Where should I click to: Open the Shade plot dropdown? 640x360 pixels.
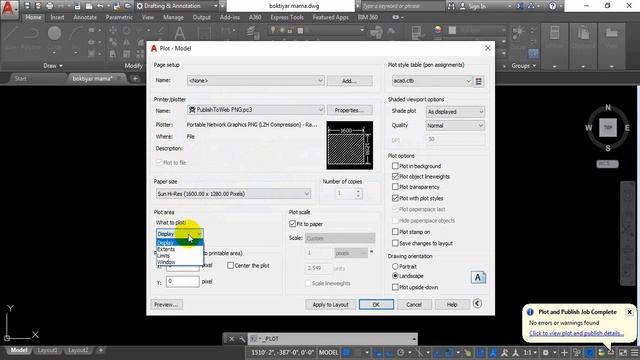(455, 112)
